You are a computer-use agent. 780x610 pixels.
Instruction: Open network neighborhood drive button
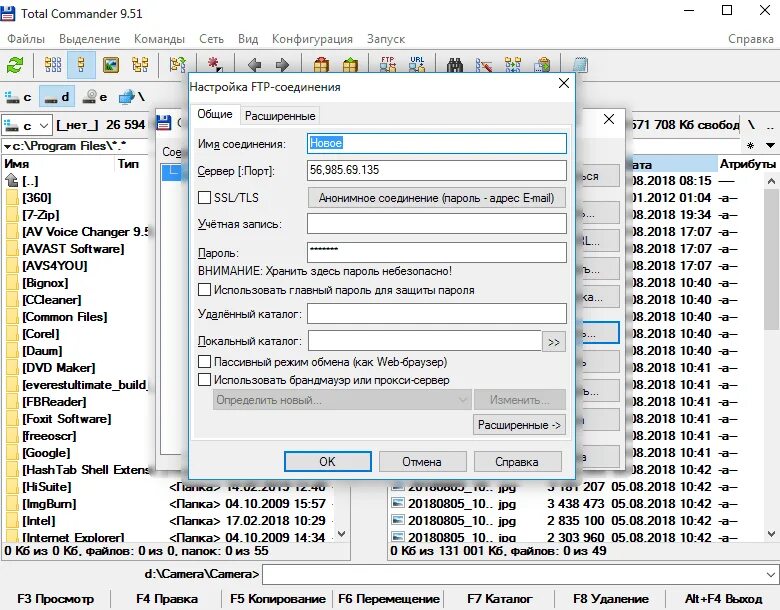[131, 97]
